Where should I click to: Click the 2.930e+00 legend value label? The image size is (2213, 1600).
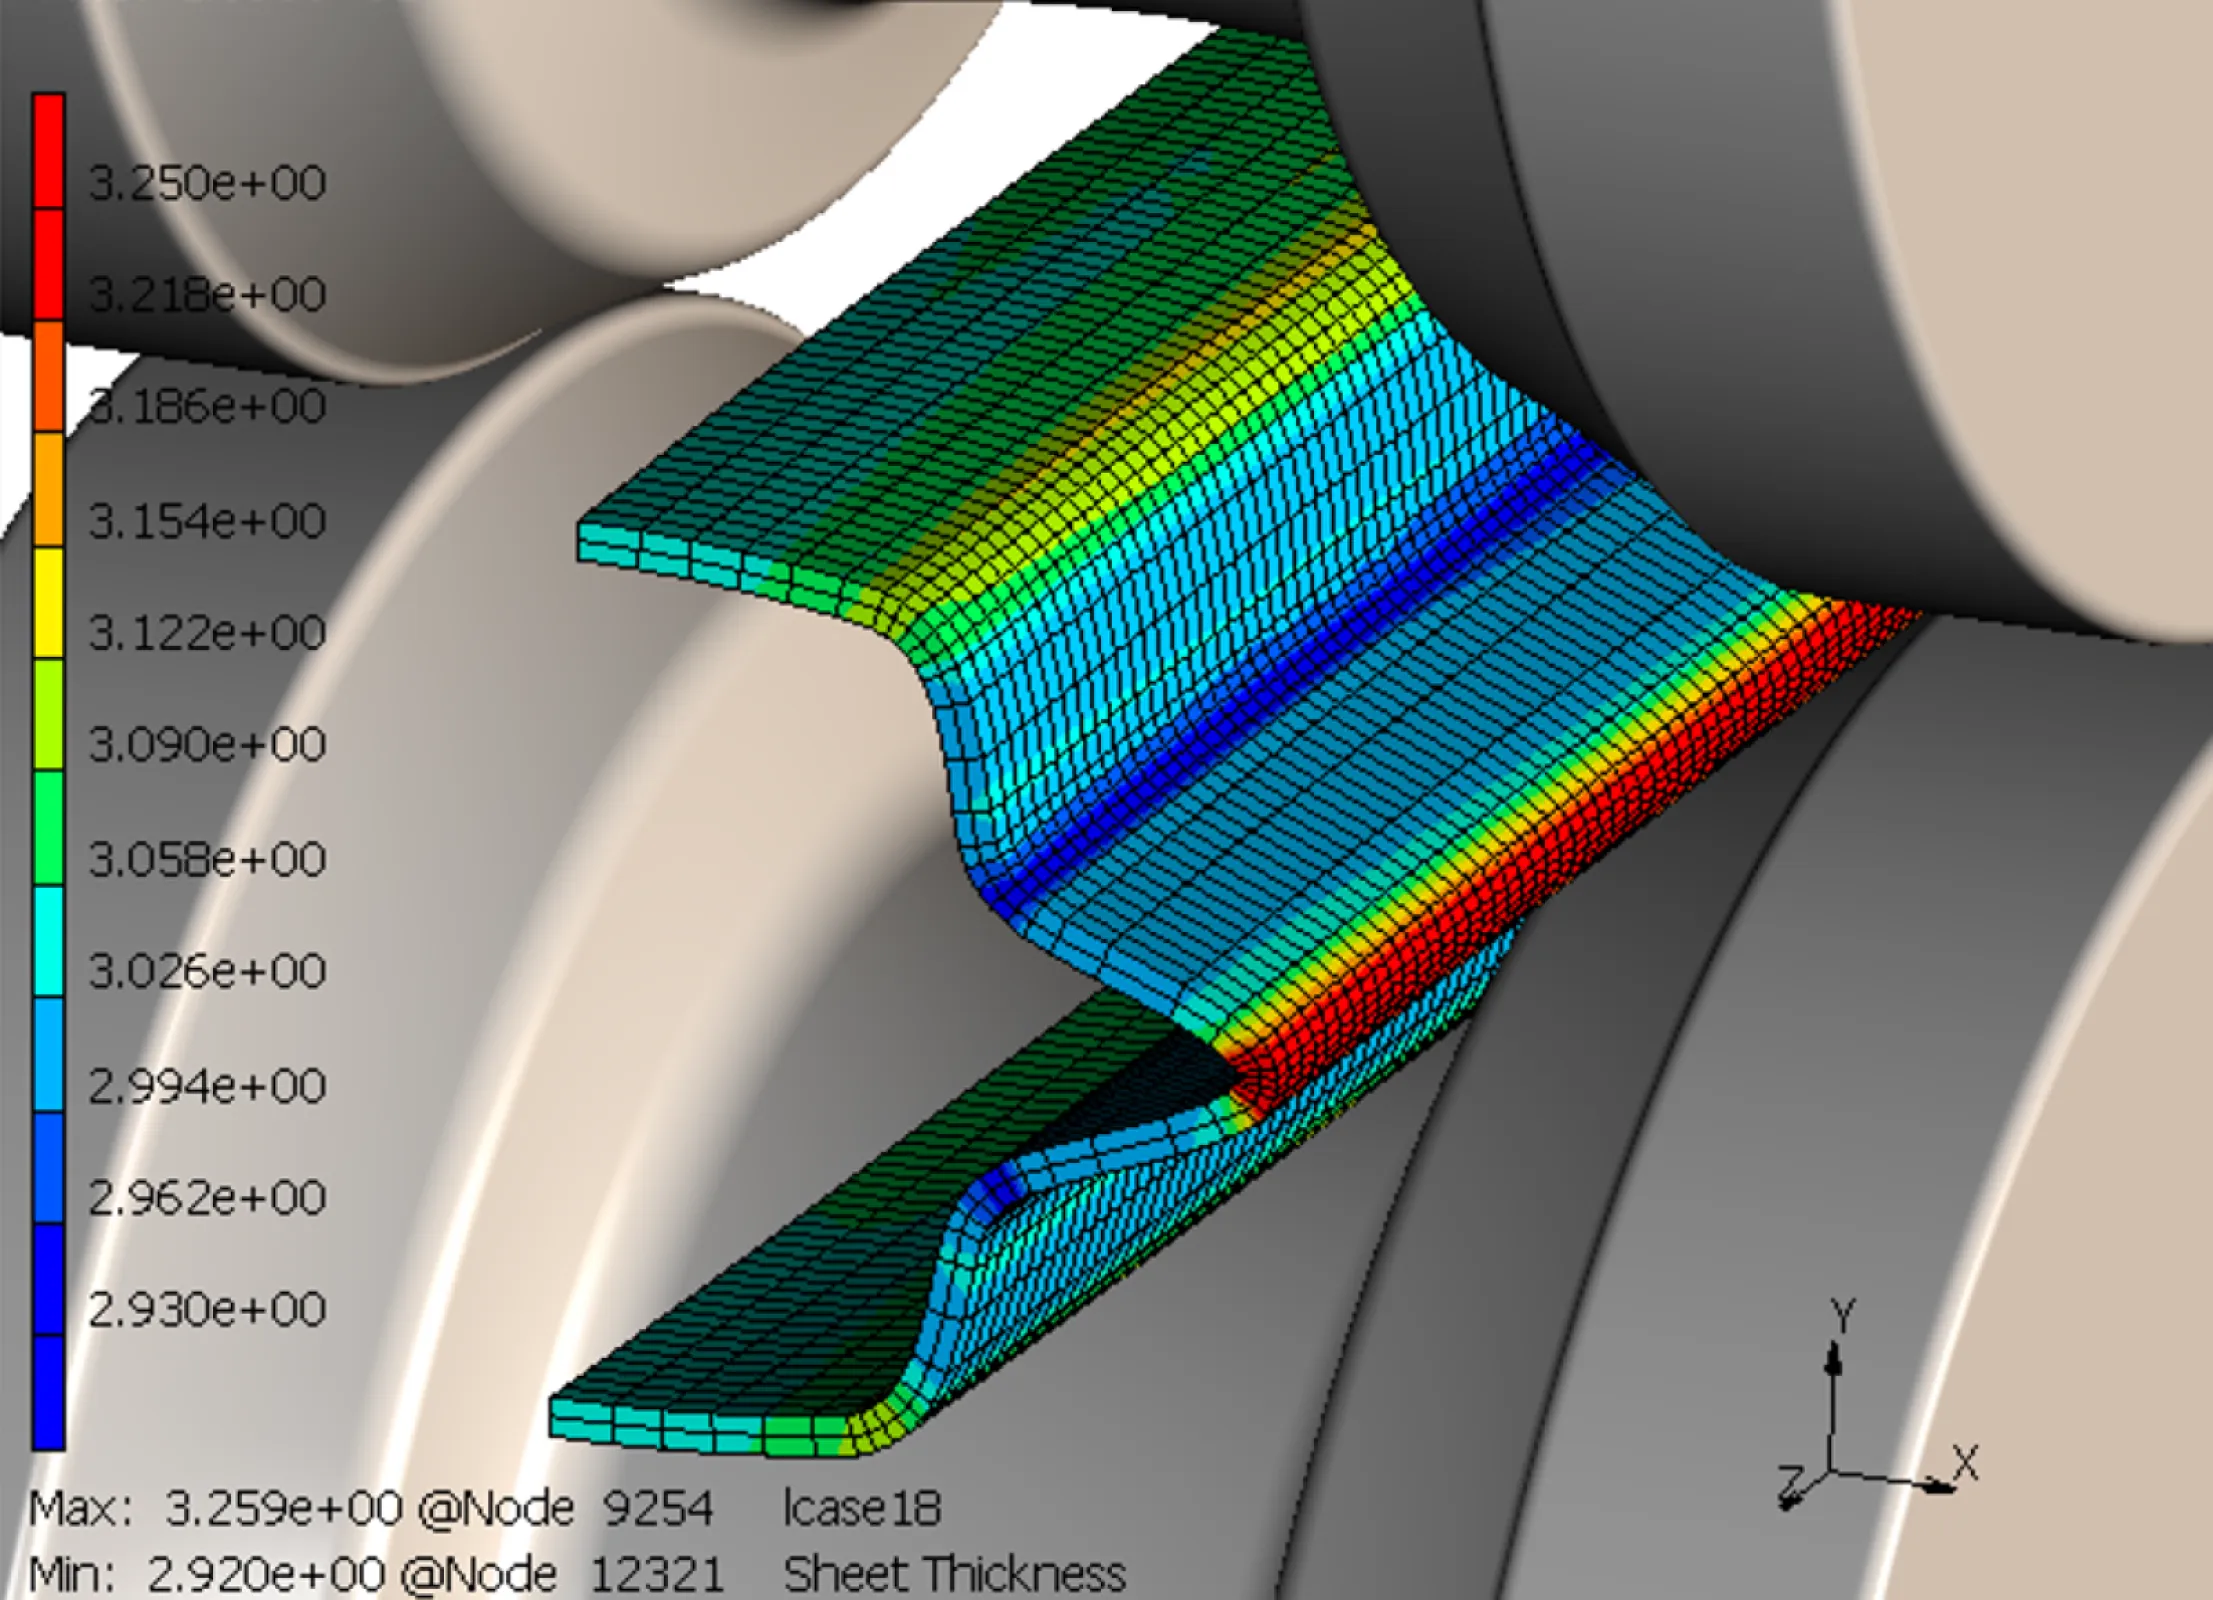(207, 1309)
